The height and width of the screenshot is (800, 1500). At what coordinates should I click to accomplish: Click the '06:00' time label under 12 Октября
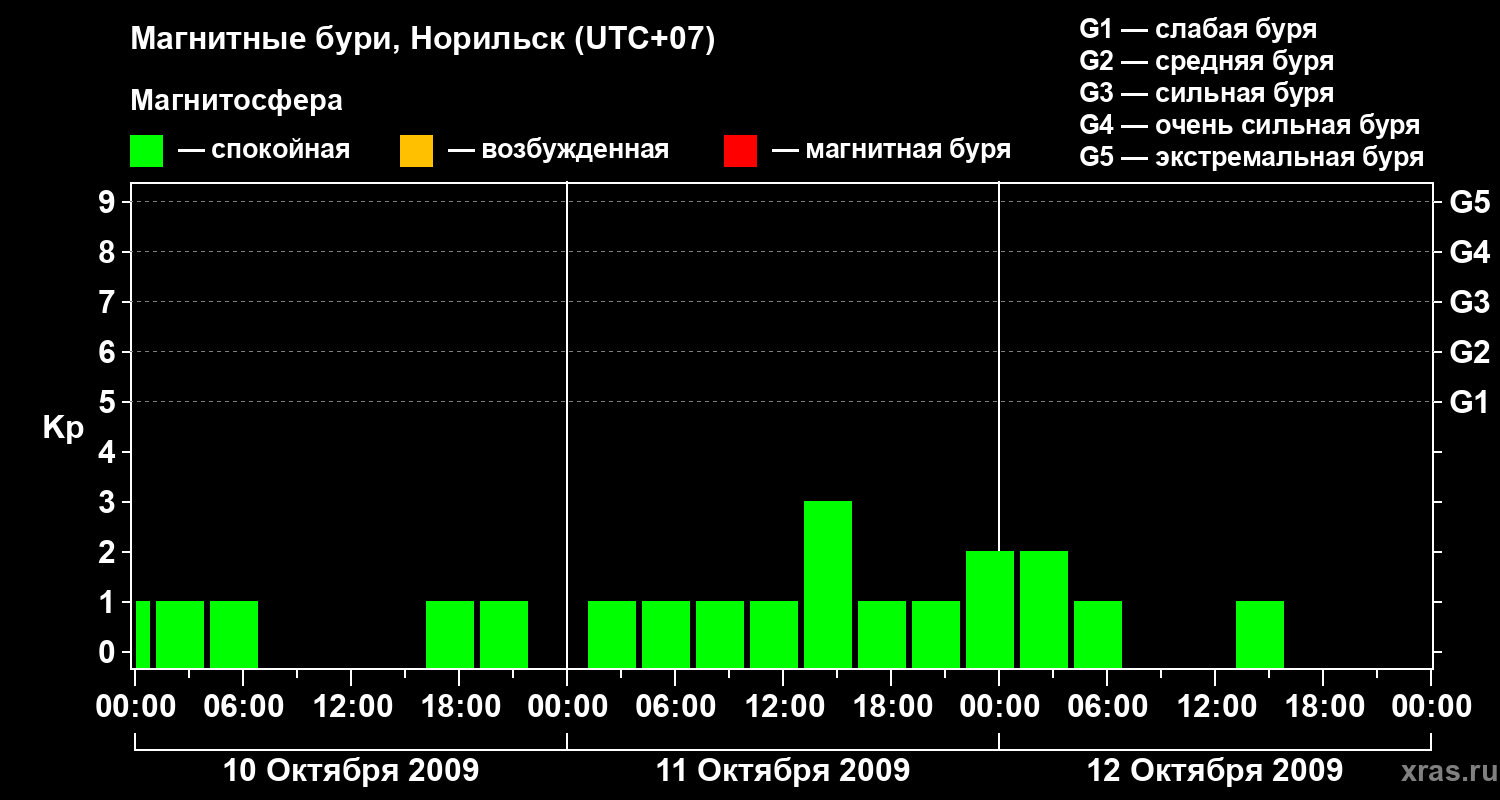(1107, 706)
